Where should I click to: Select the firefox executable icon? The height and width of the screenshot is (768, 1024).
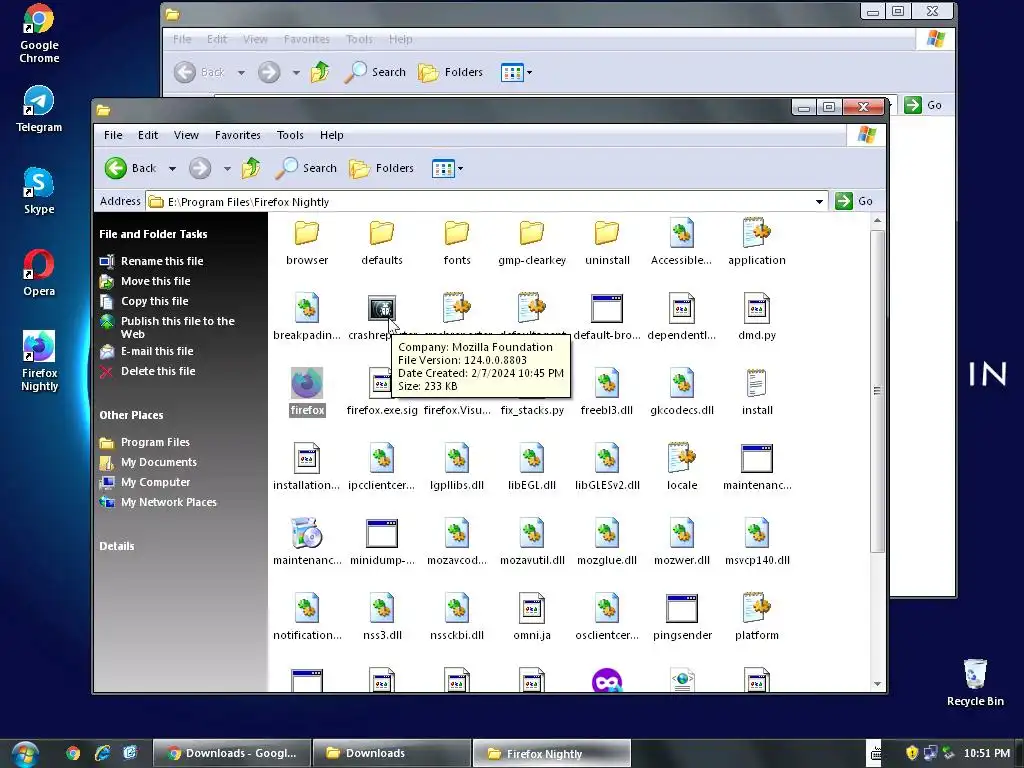tap(307, 383)
